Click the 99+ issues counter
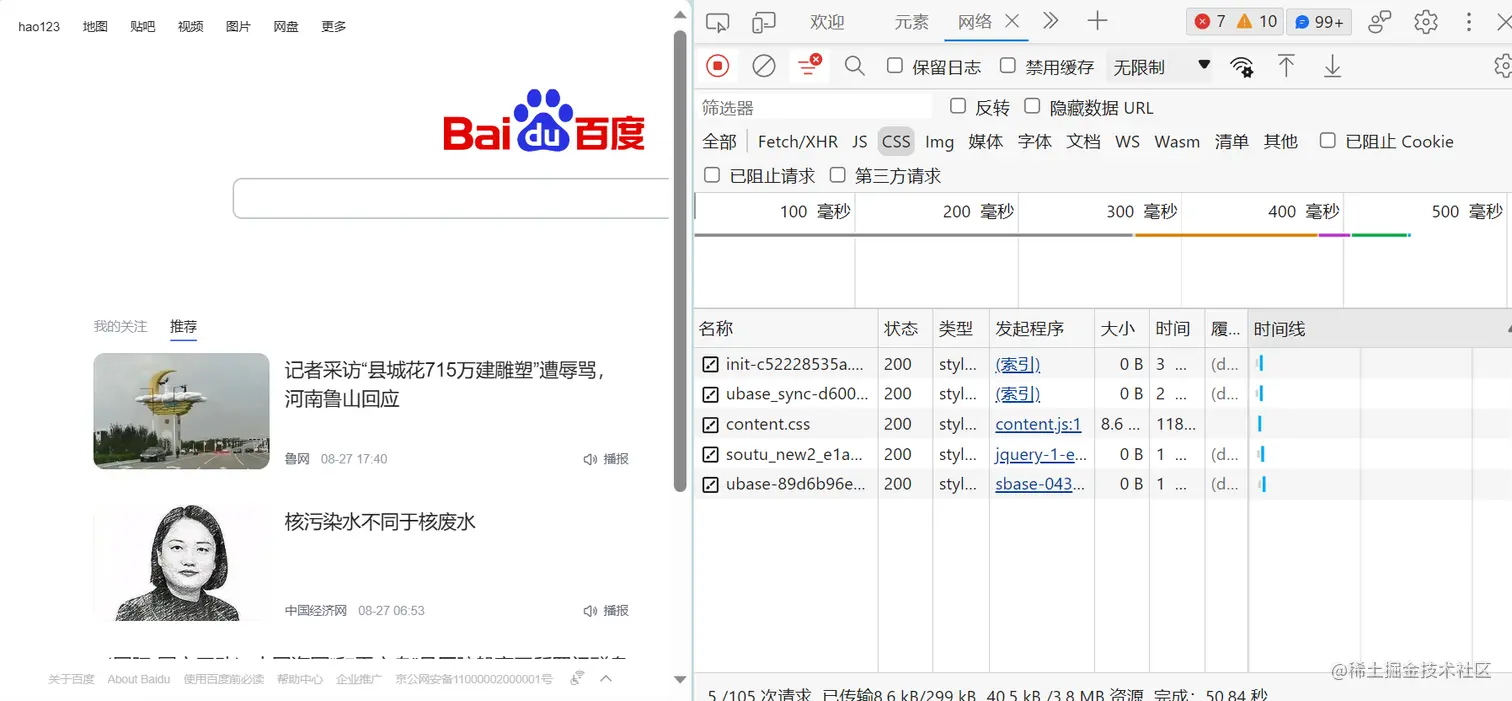 pyautogui.click(x=1319, y=21)
